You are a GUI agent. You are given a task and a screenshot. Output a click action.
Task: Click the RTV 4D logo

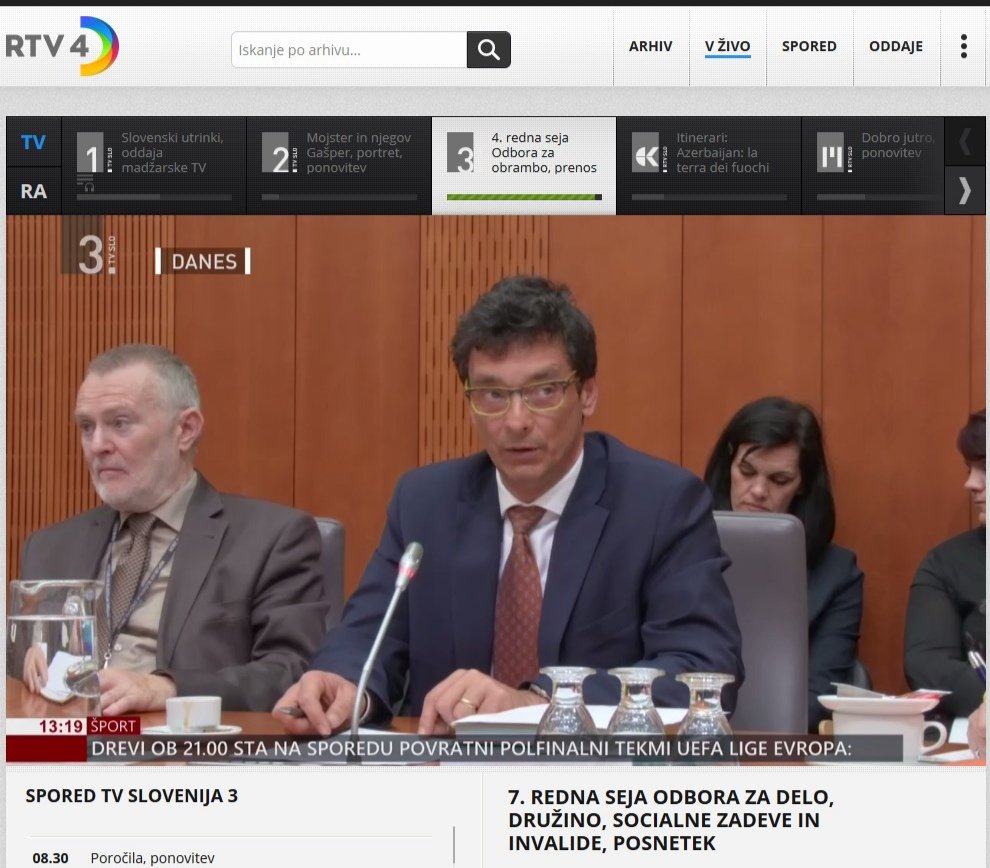62,45
